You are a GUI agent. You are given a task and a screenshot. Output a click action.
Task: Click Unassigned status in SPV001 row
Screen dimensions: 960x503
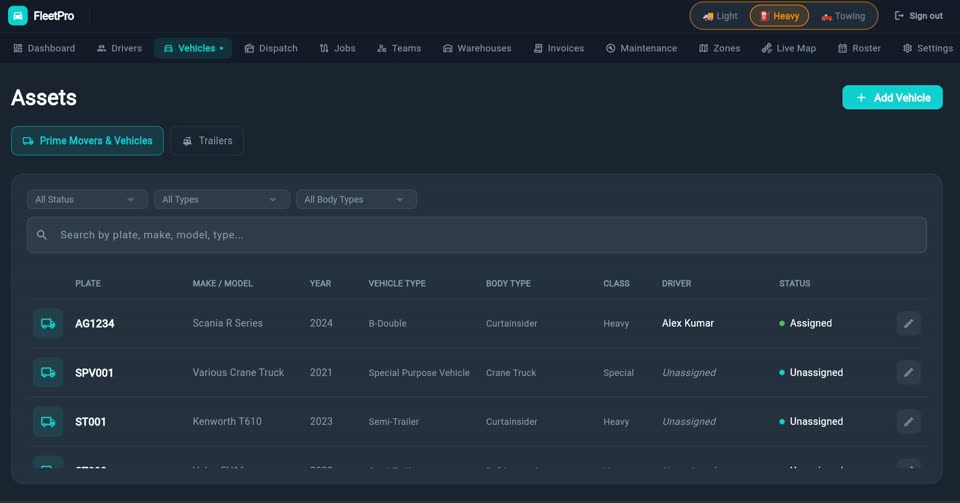811,372
